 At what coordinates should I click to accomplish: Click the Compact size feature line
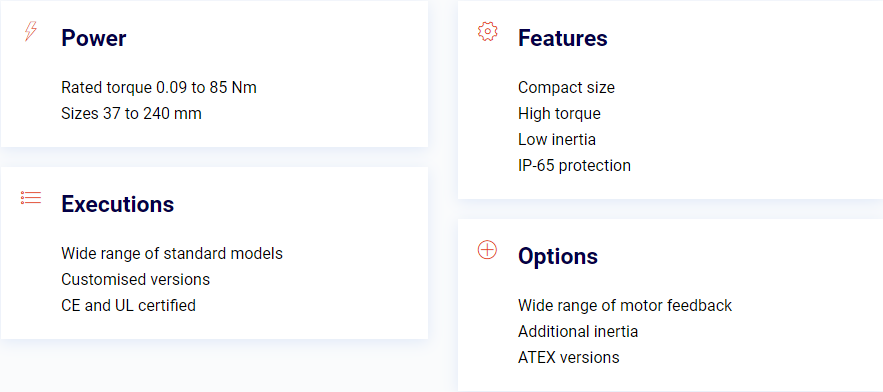pos(567,87)
